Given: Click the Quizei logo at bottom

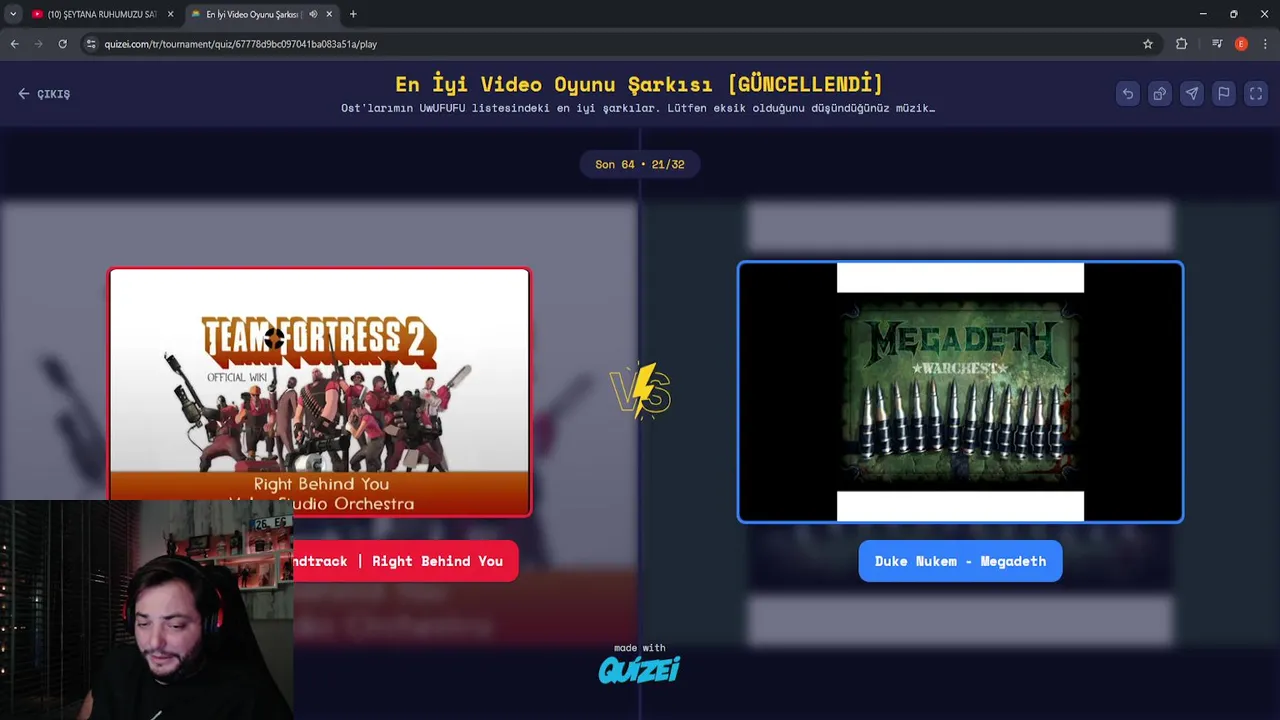Looking at the screenshot, I should [639, 668].
